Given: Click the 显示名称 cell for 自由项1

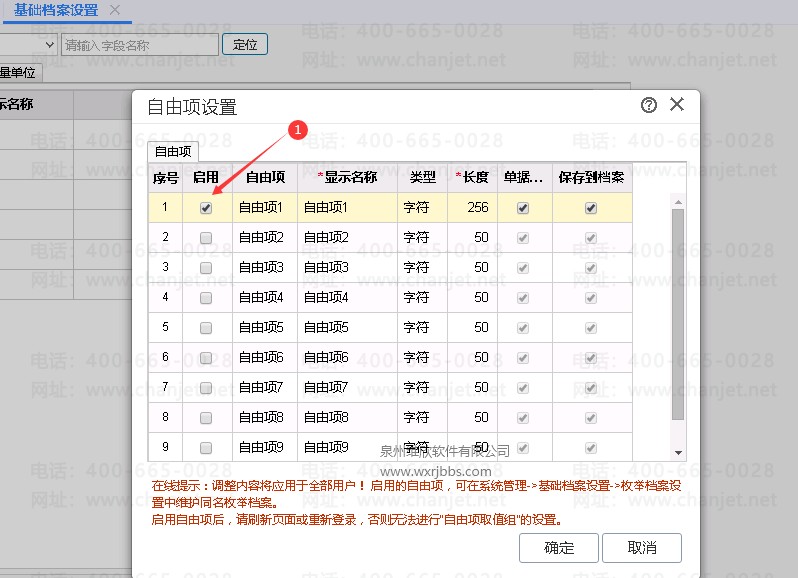Looking at the screenshot, I should point(347,208).
